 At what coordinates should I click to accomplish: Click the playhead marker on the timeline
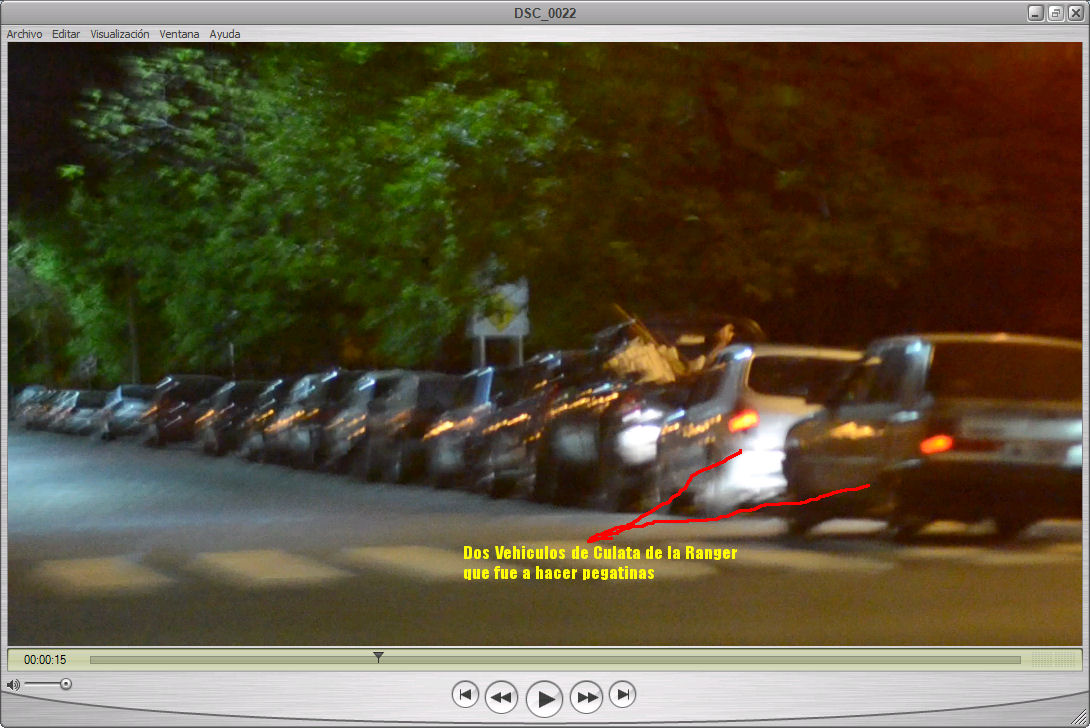(378, 656)
